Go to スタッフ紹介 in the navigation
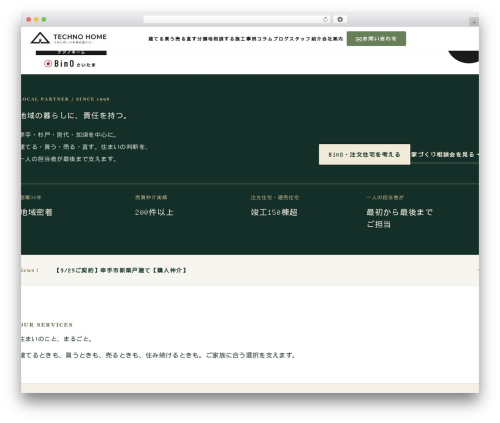 (305, 39)
